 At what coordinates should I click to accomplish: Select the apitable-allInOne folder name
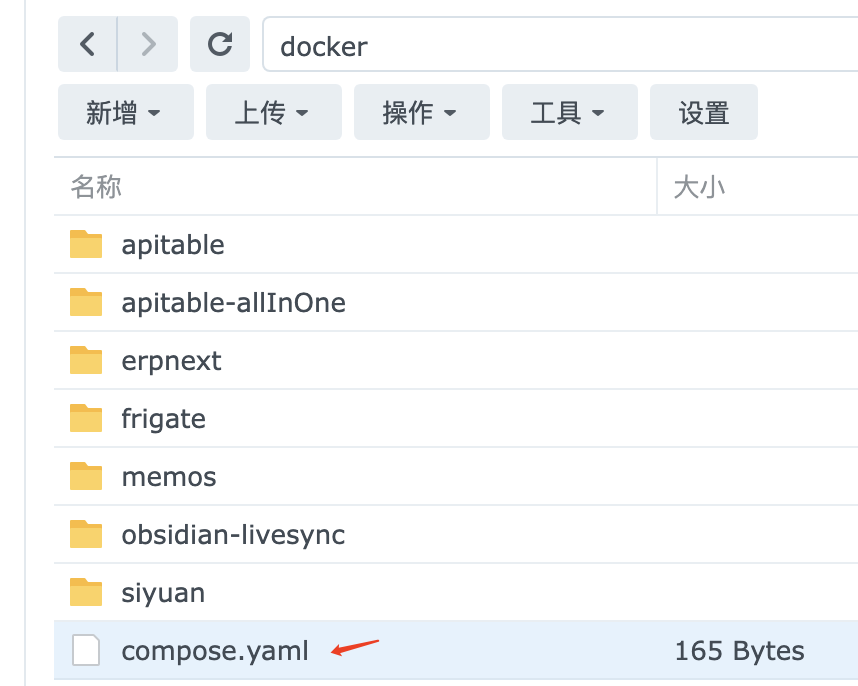coord(233,303)
